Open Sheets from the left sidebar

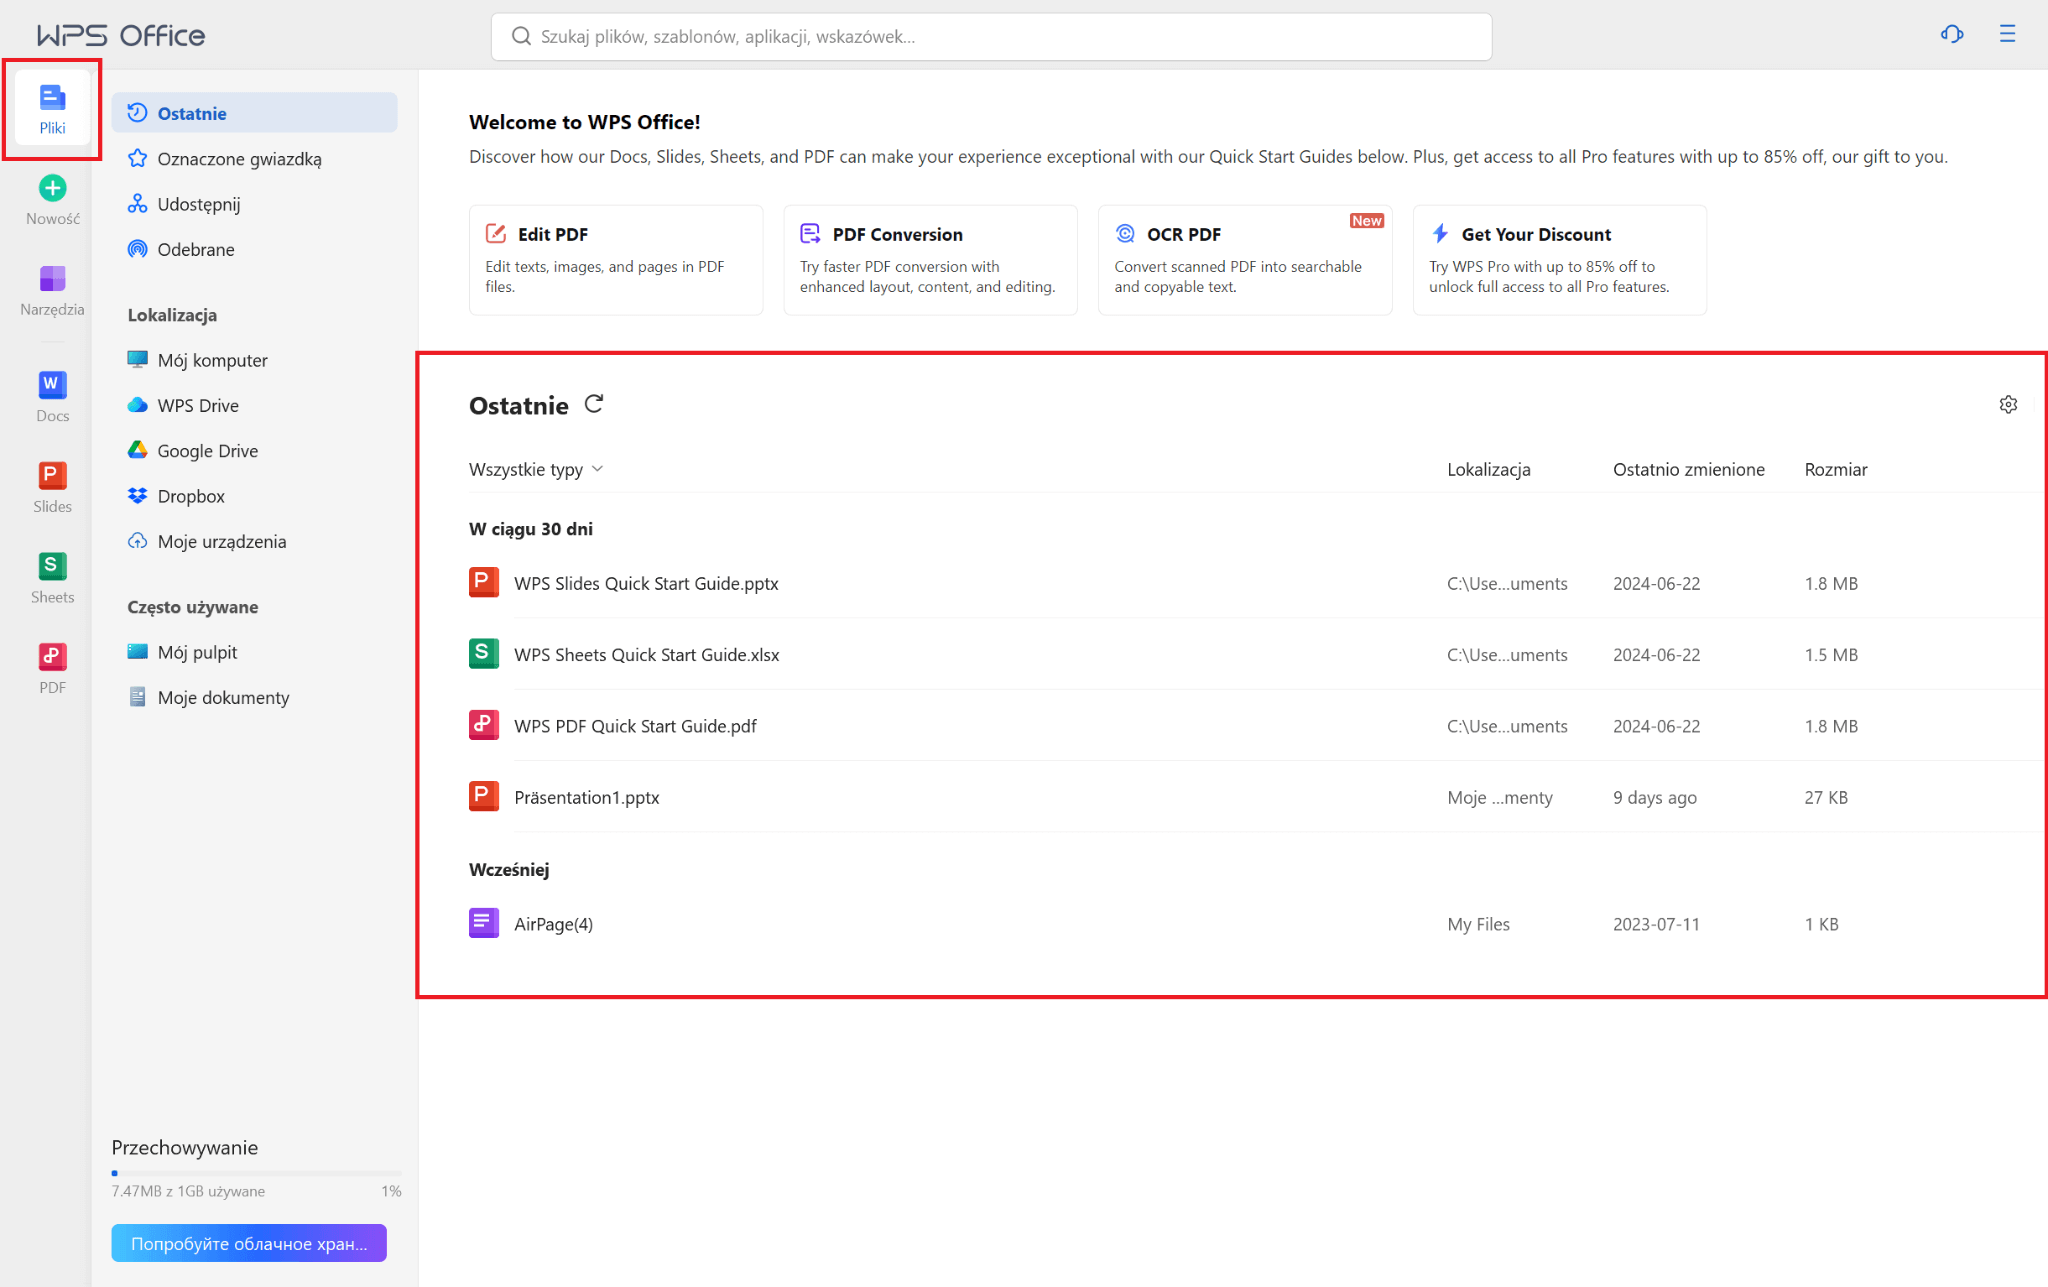click(x=51, y=576)
